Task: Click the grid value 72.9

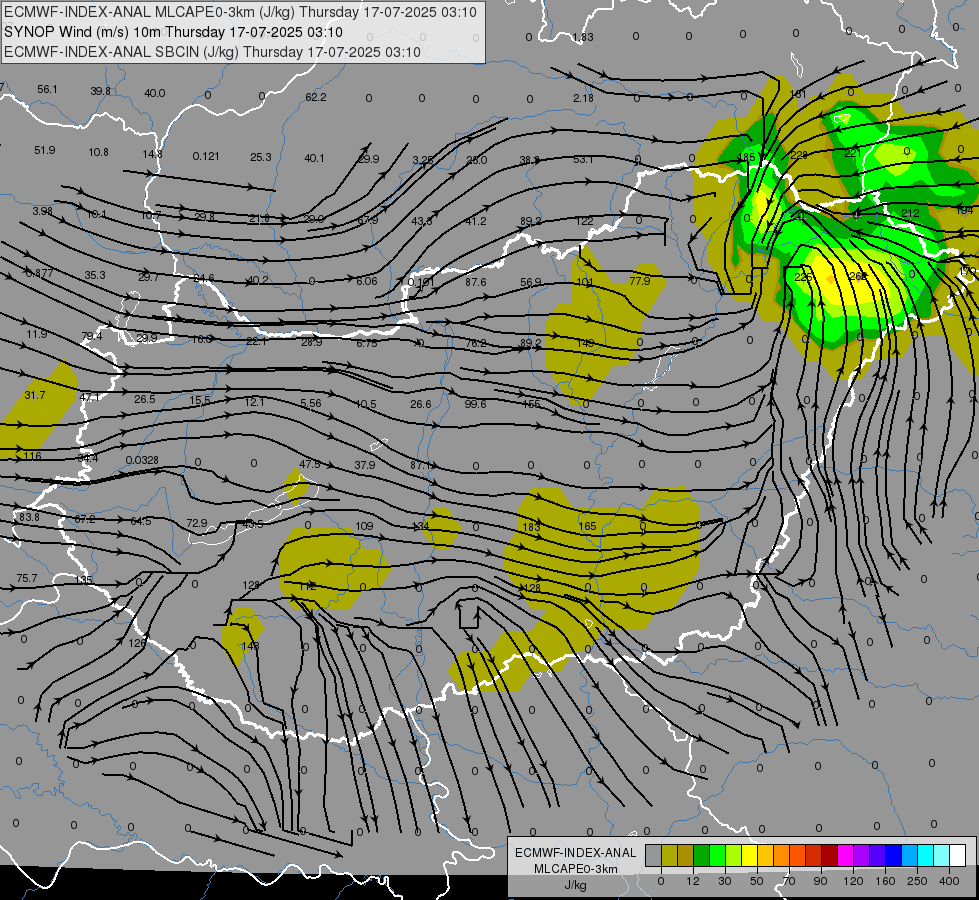Action: click(197, 523)
